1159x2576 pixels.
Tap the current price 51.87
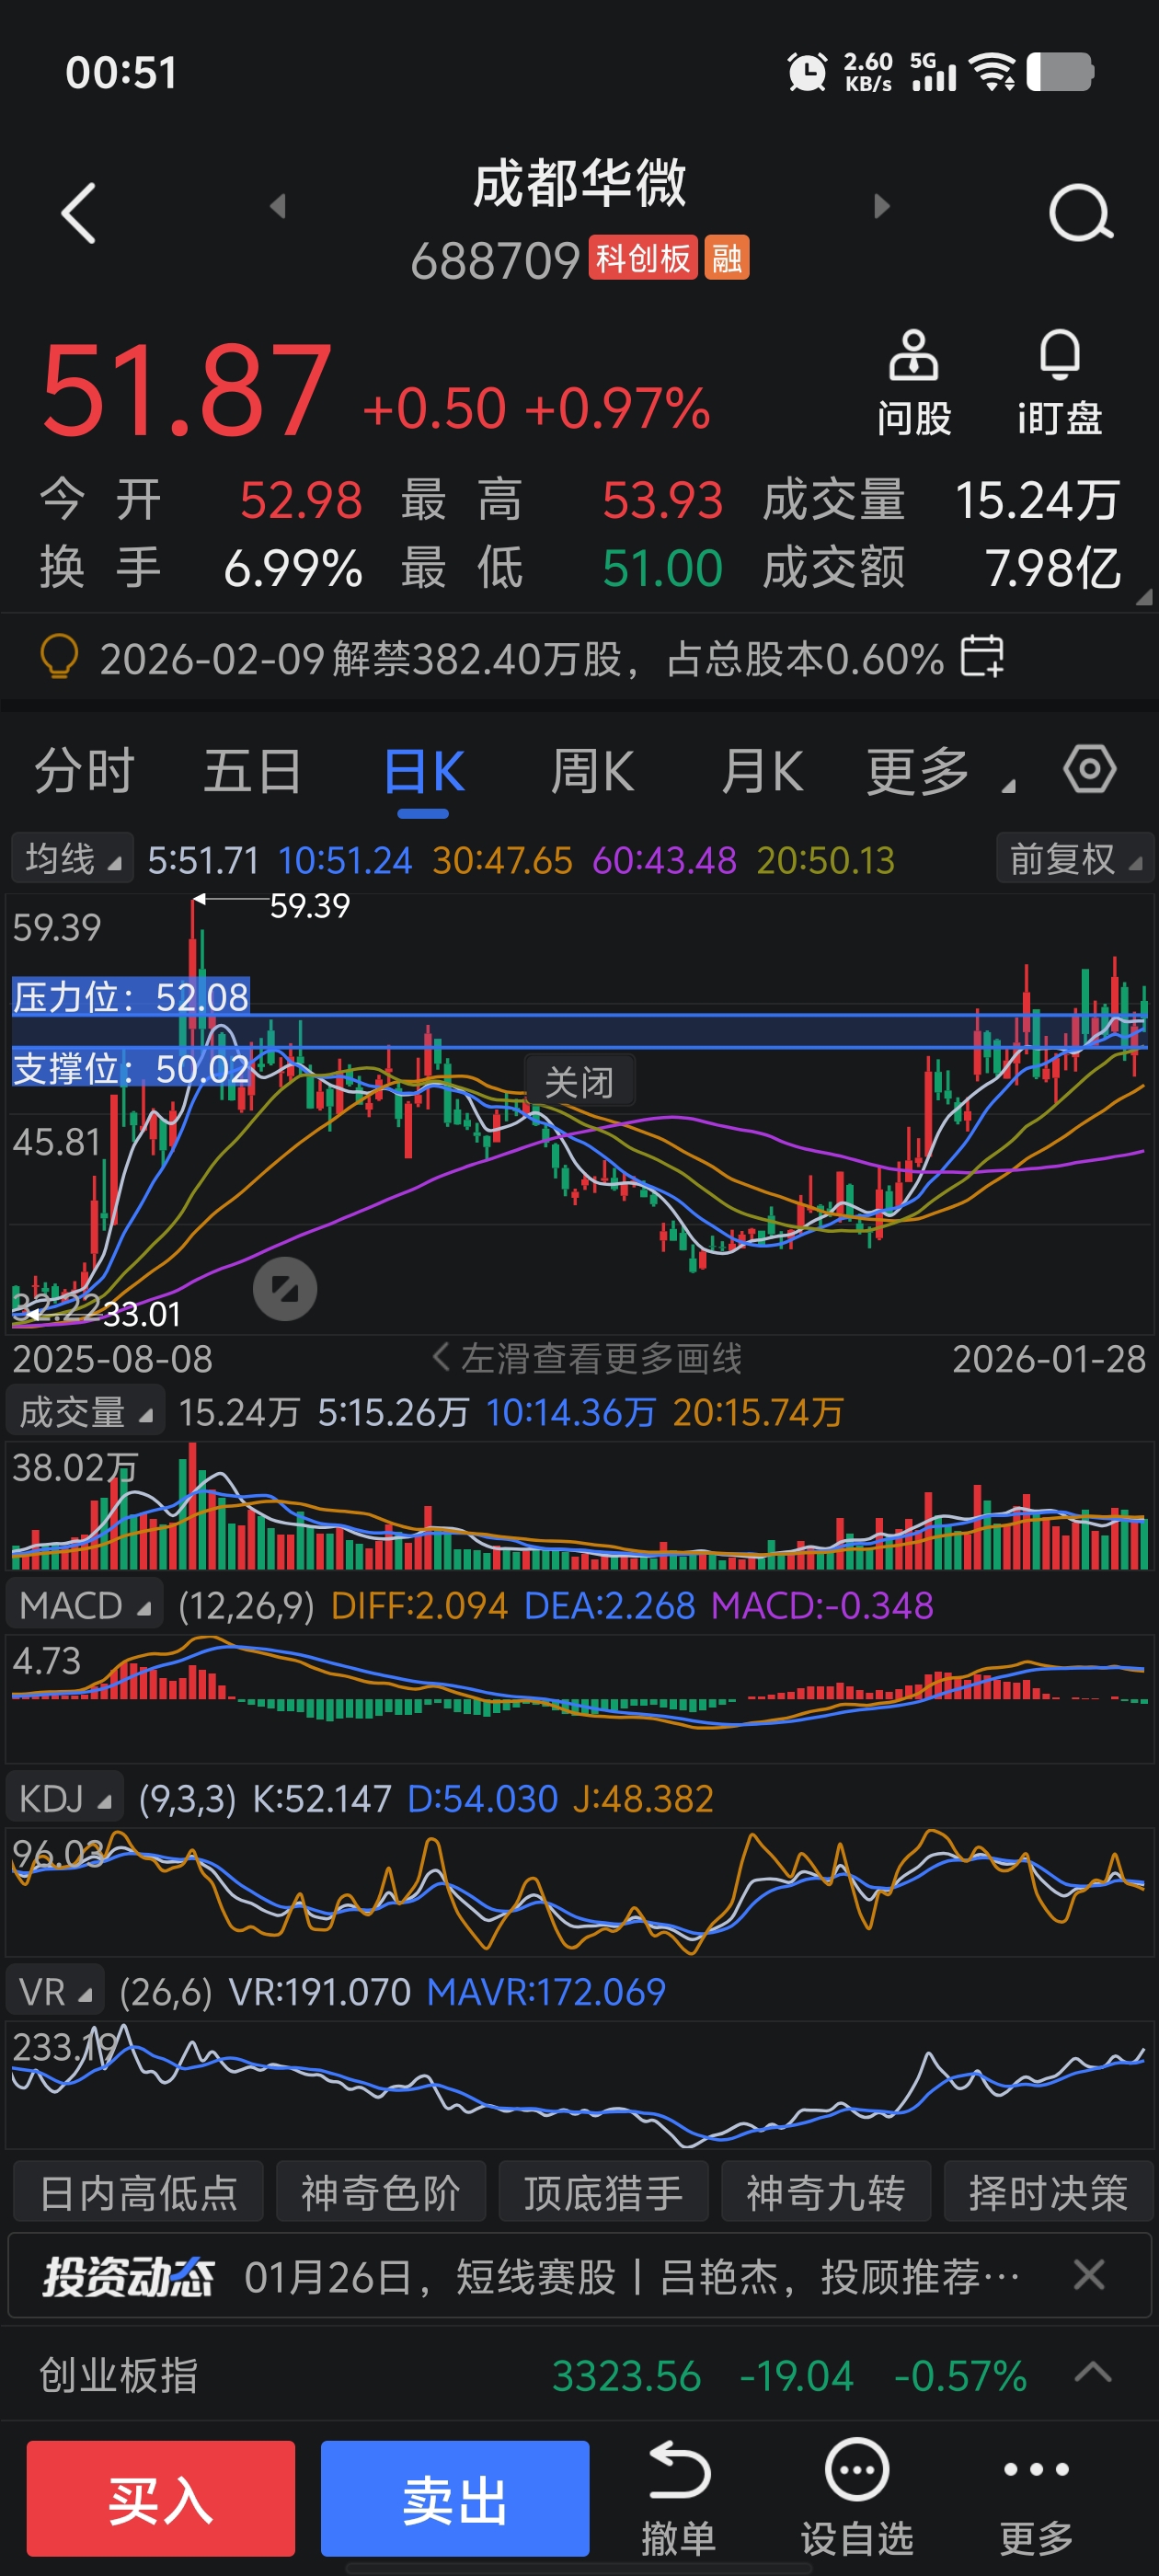click(186, 390)
